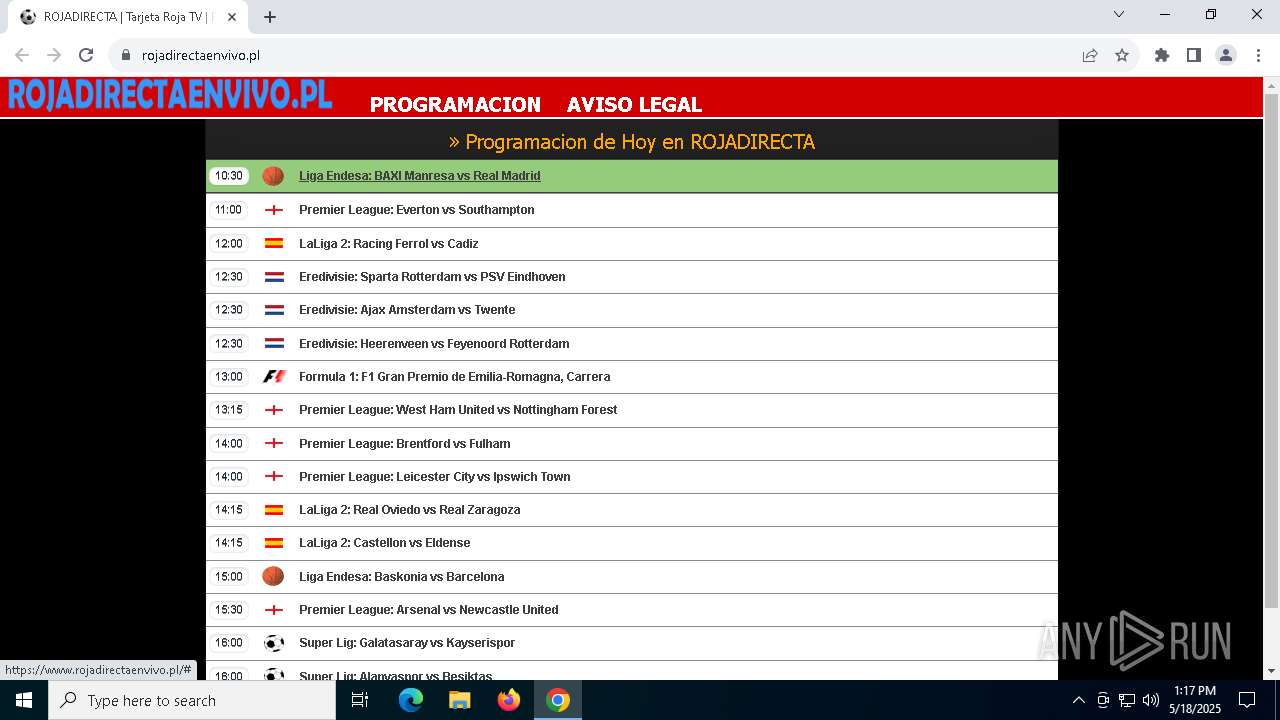Click the Netherlands flag beside Heerenveen vs Feyenoord
This screenshot has width=1280, height=720.
[x=273, y=343]
